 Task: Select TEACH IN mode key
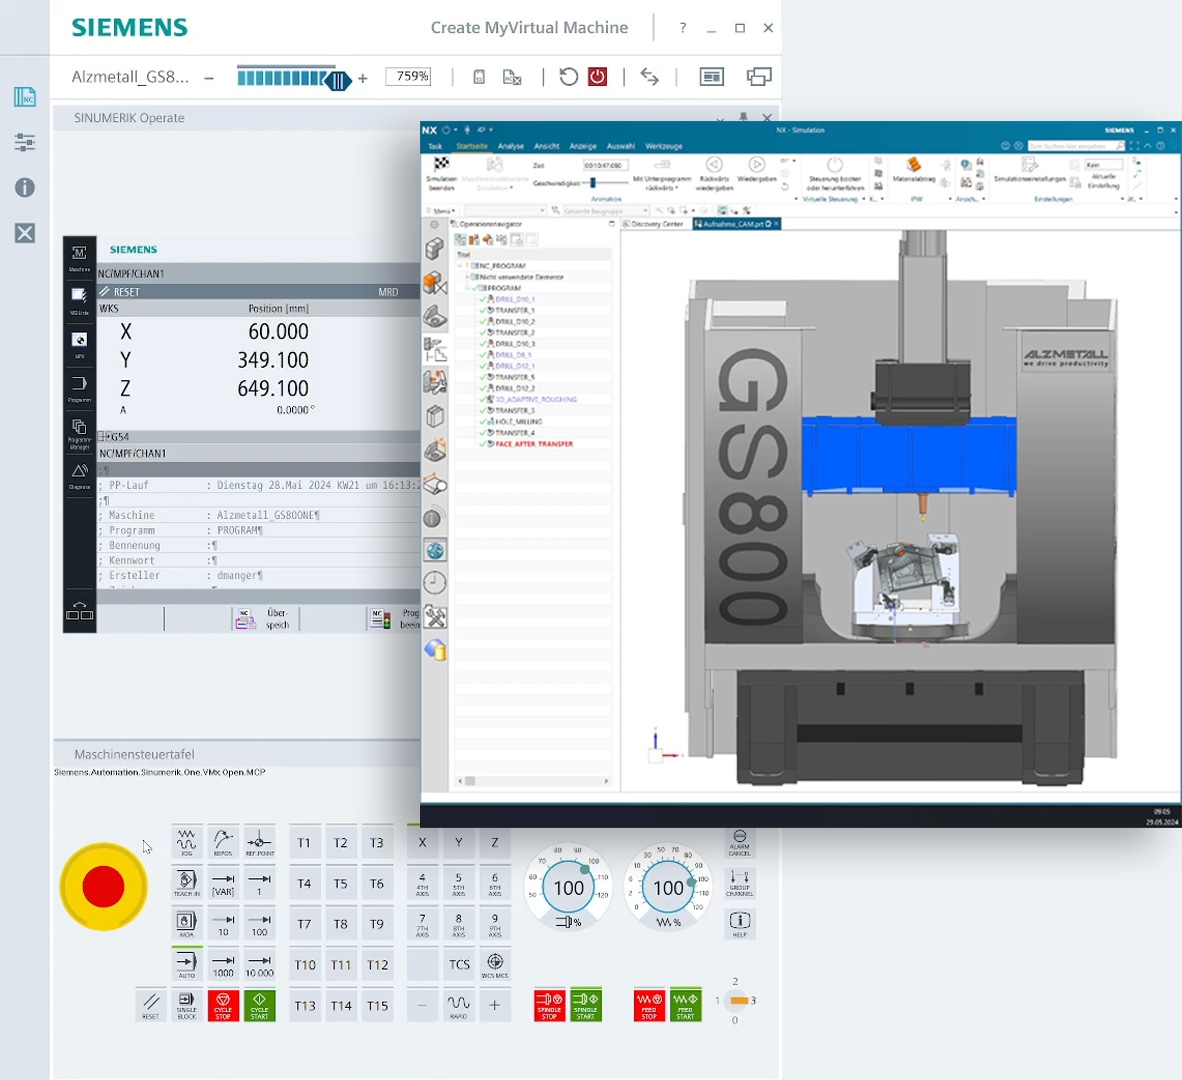pos(187,883)
